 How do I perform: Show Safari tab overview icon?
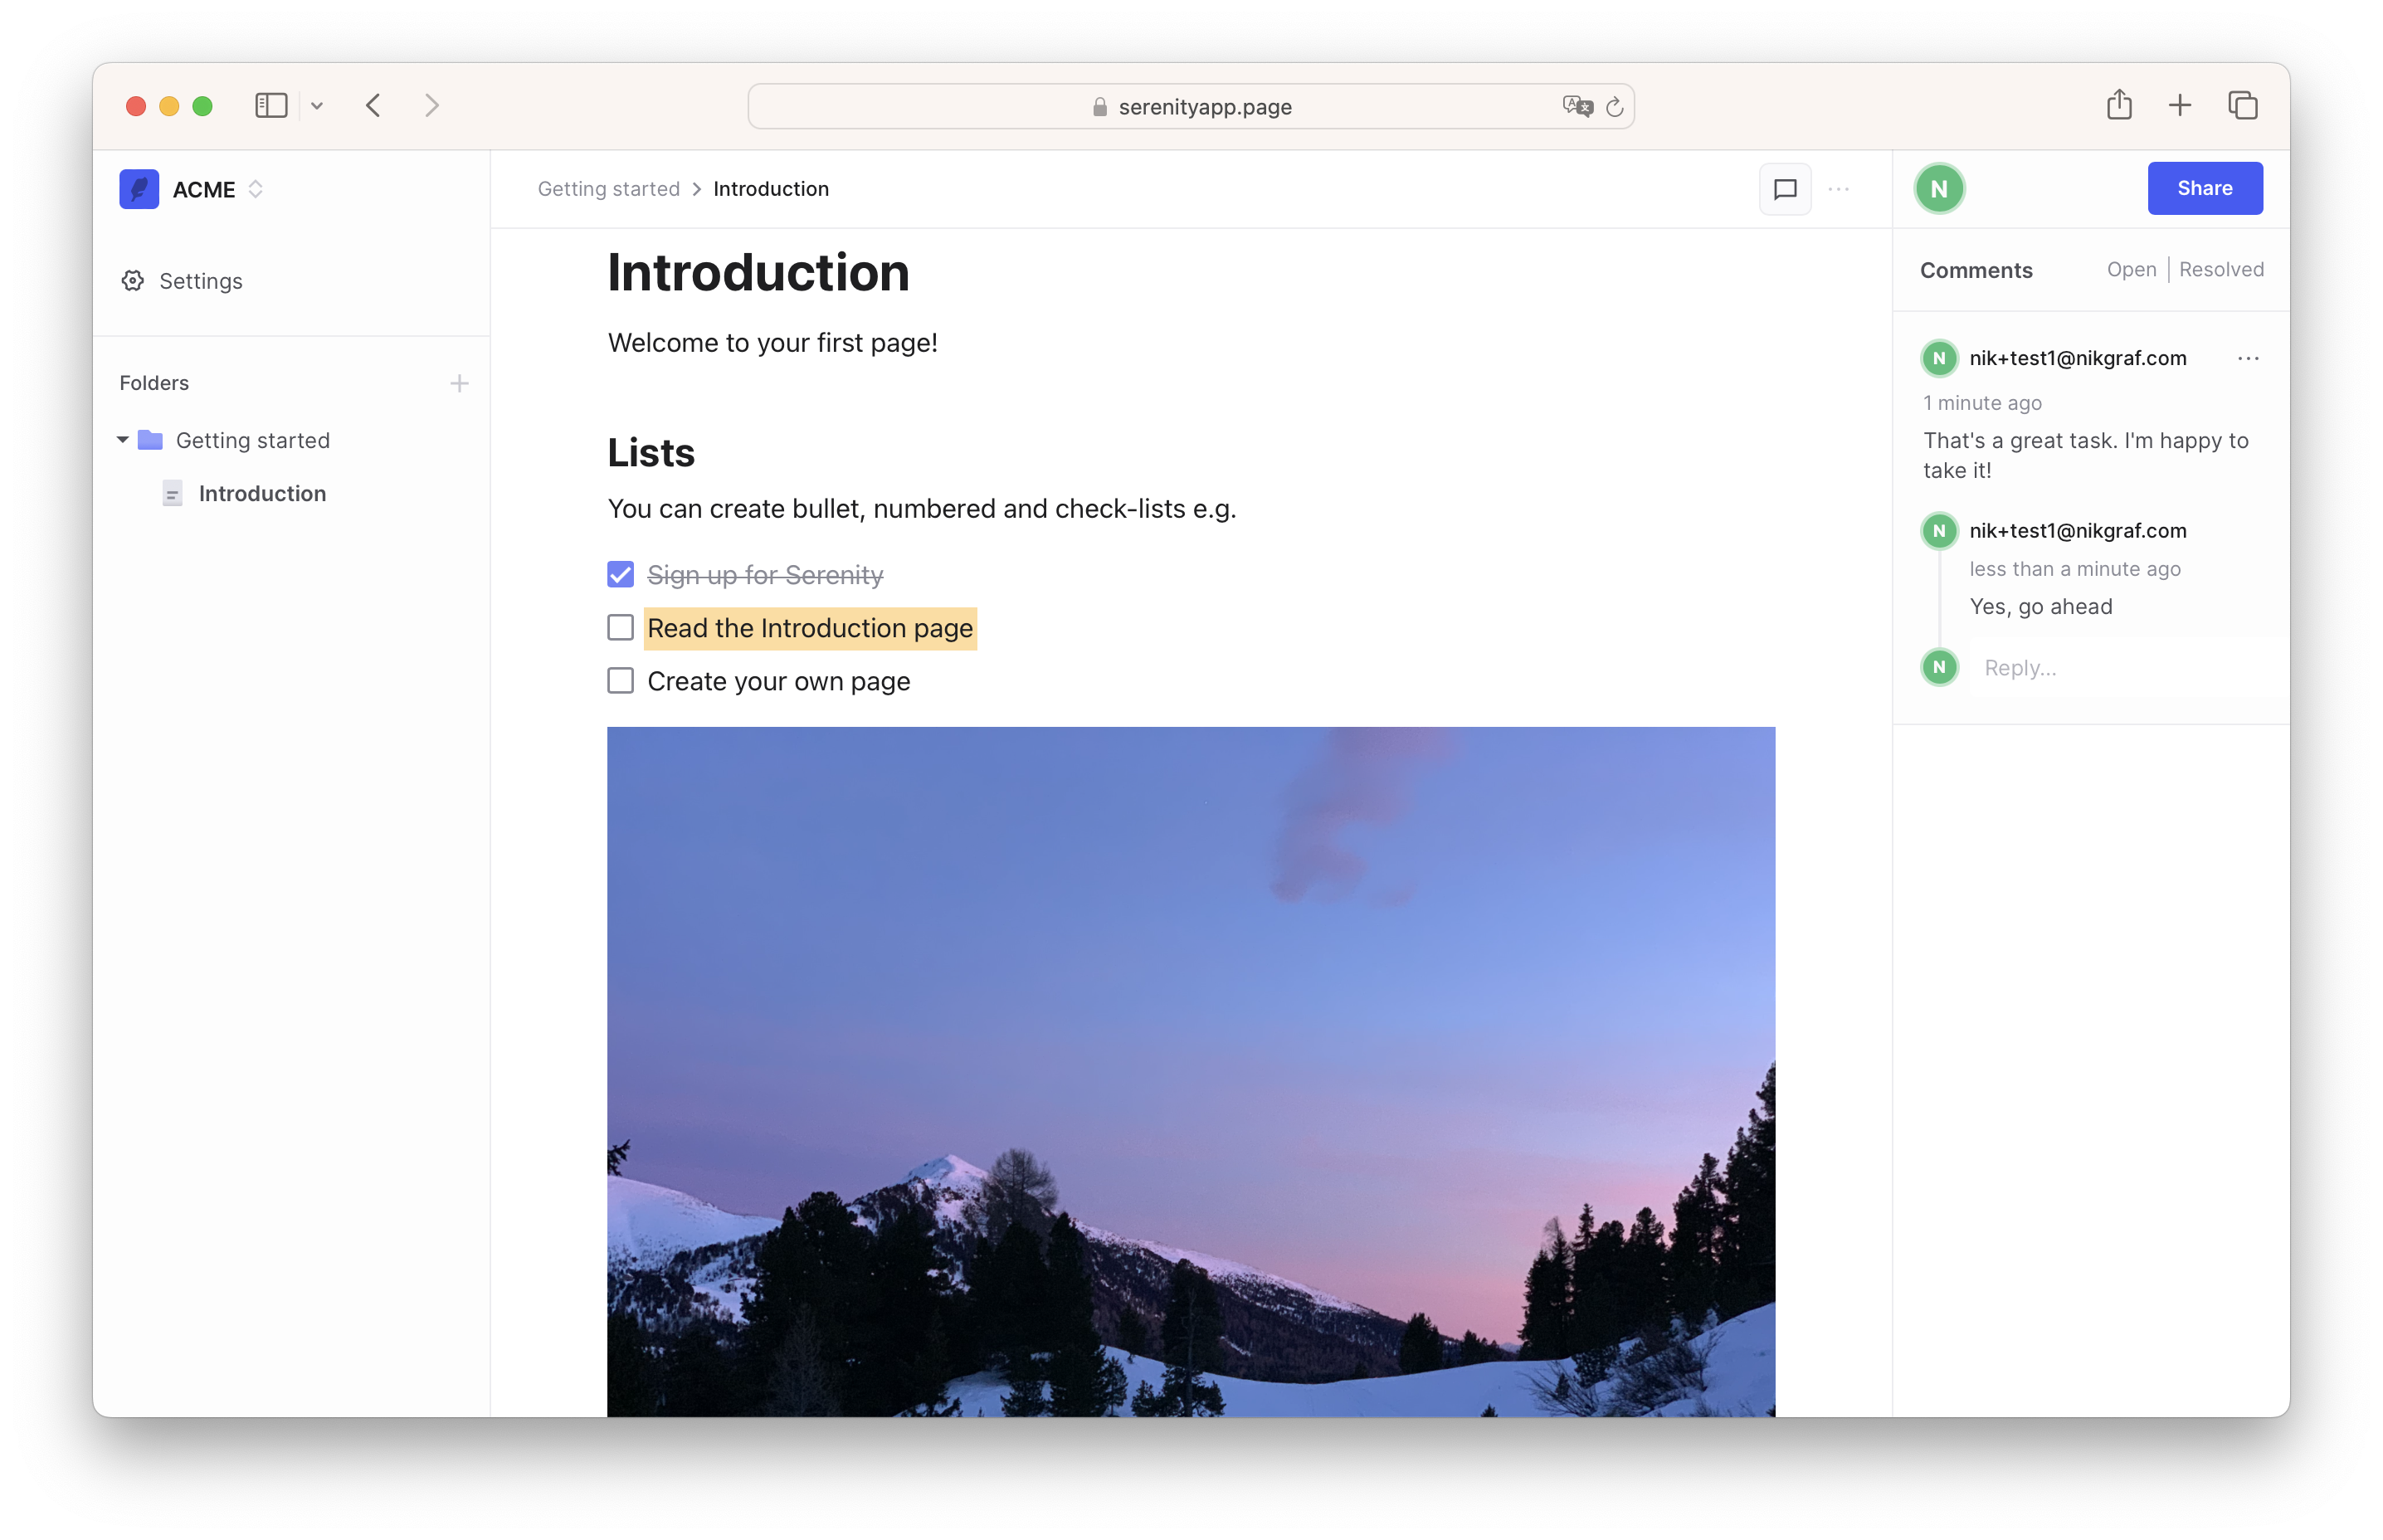coord(2242,105)
